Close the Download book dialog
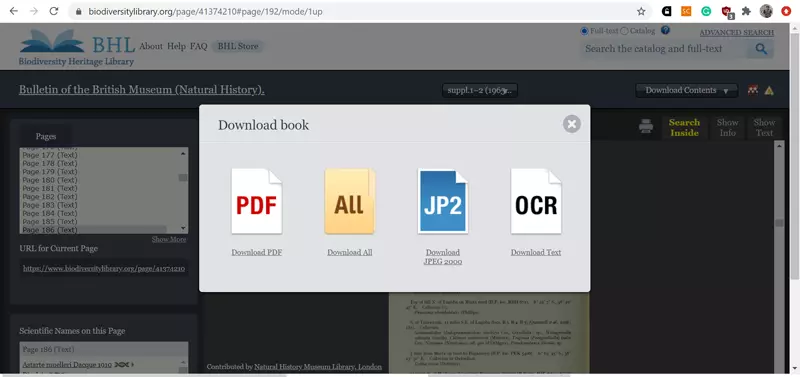Screen dimensions: 800x377 [x=571, y=124]
